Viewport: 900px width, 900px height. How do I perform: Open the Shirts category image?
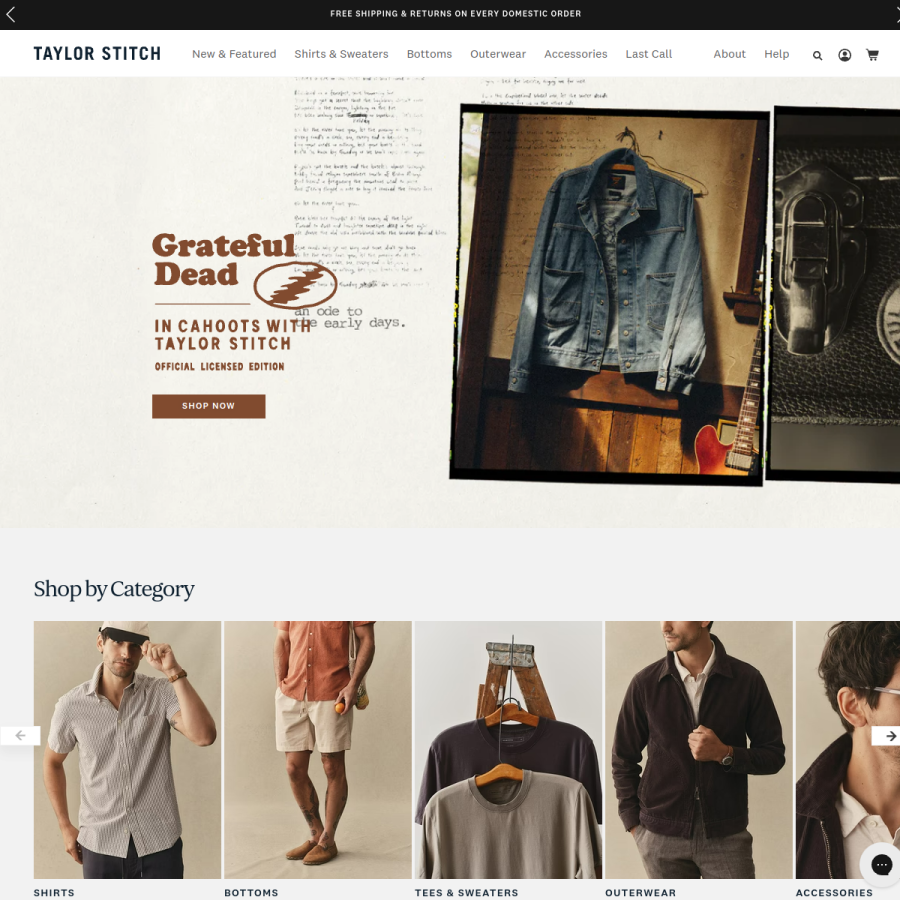[127, 749]
